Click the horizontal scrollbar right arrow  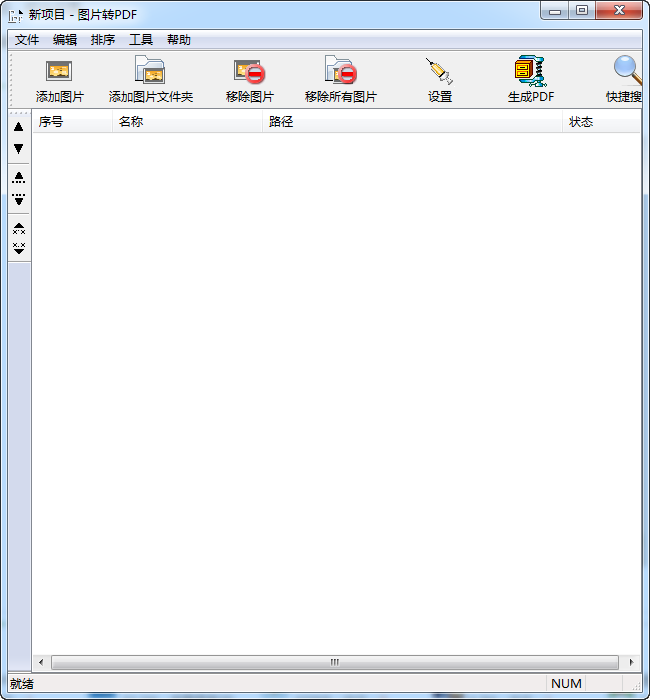tap(631, 662)
